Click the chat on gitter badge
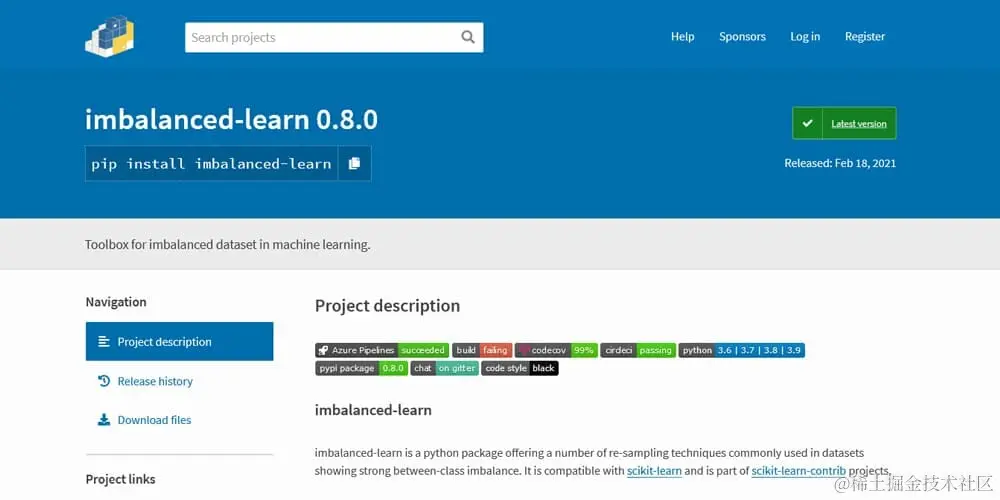 [x=445, y=368]
